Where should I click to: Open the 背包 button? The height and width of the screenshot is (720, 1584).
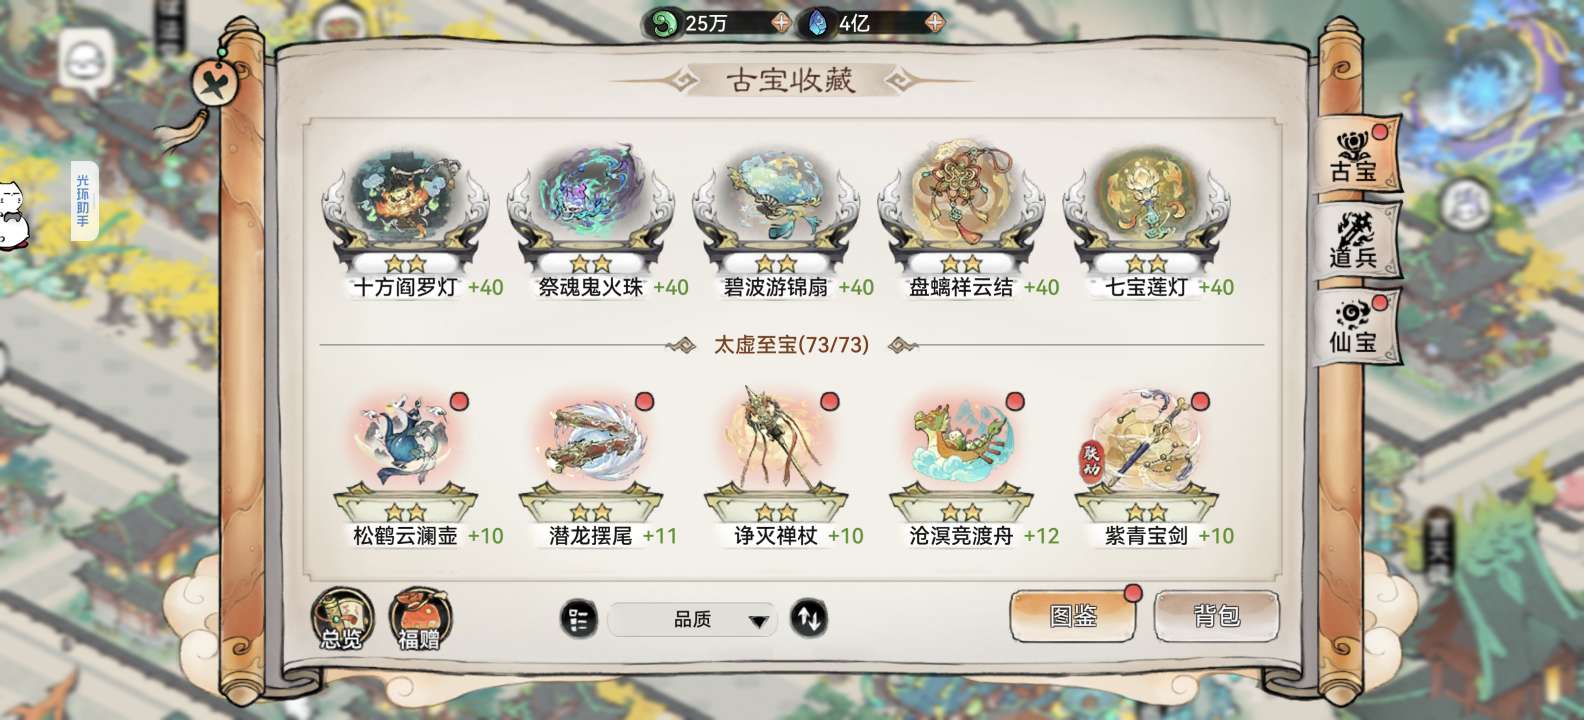[x=1217, y=616]
